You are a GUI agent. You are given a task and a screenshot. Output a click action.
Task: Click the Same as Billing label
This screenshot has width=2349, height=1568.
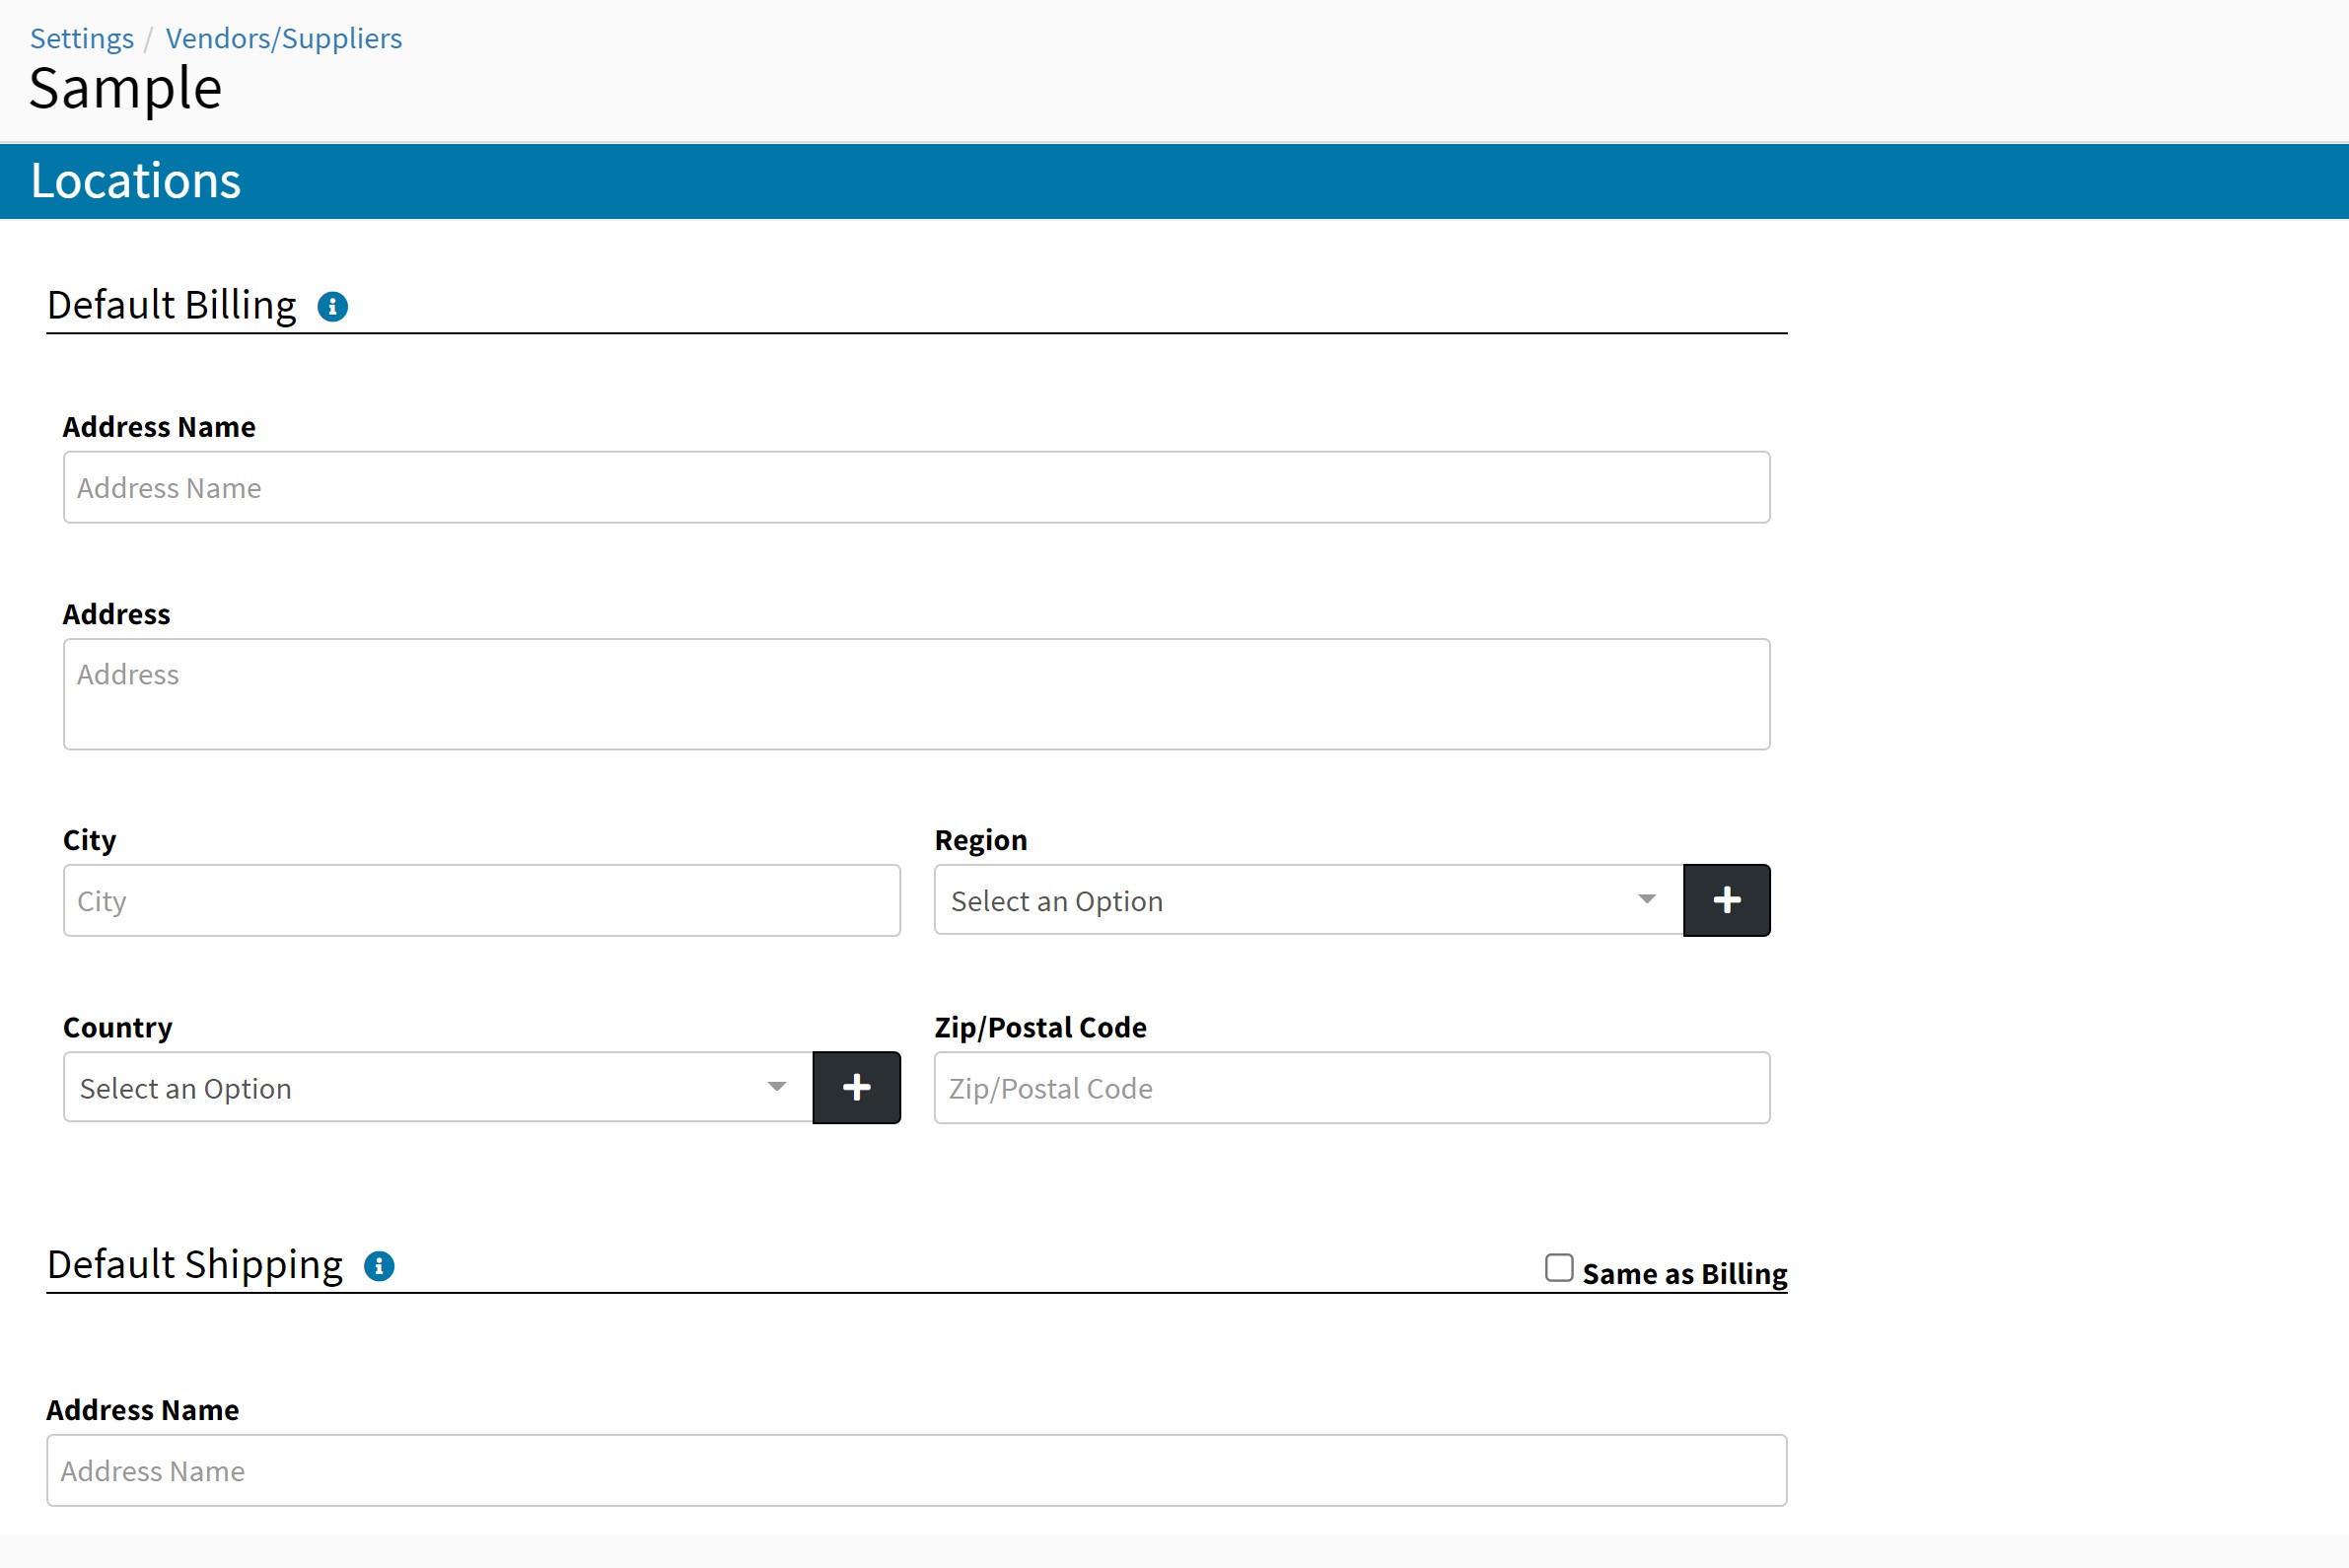pos(1684,1274)
